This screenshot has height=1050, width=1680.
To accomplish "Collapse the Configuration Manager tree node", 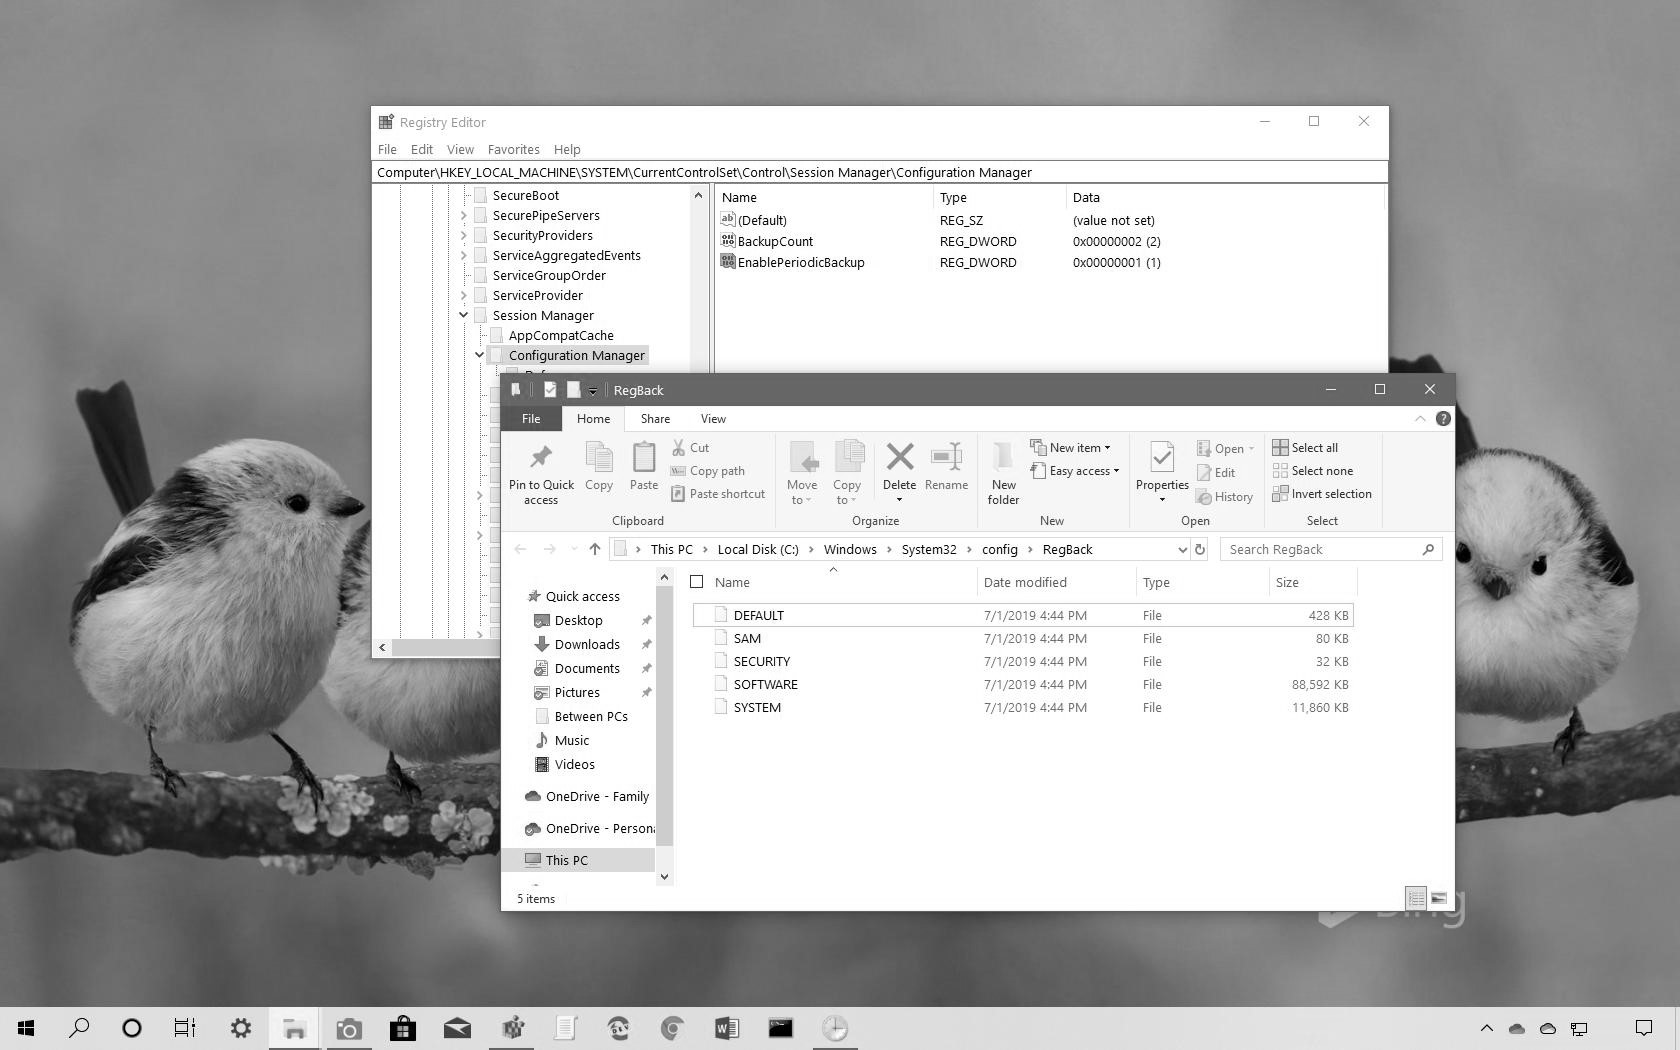I will (x=480, y=356).
